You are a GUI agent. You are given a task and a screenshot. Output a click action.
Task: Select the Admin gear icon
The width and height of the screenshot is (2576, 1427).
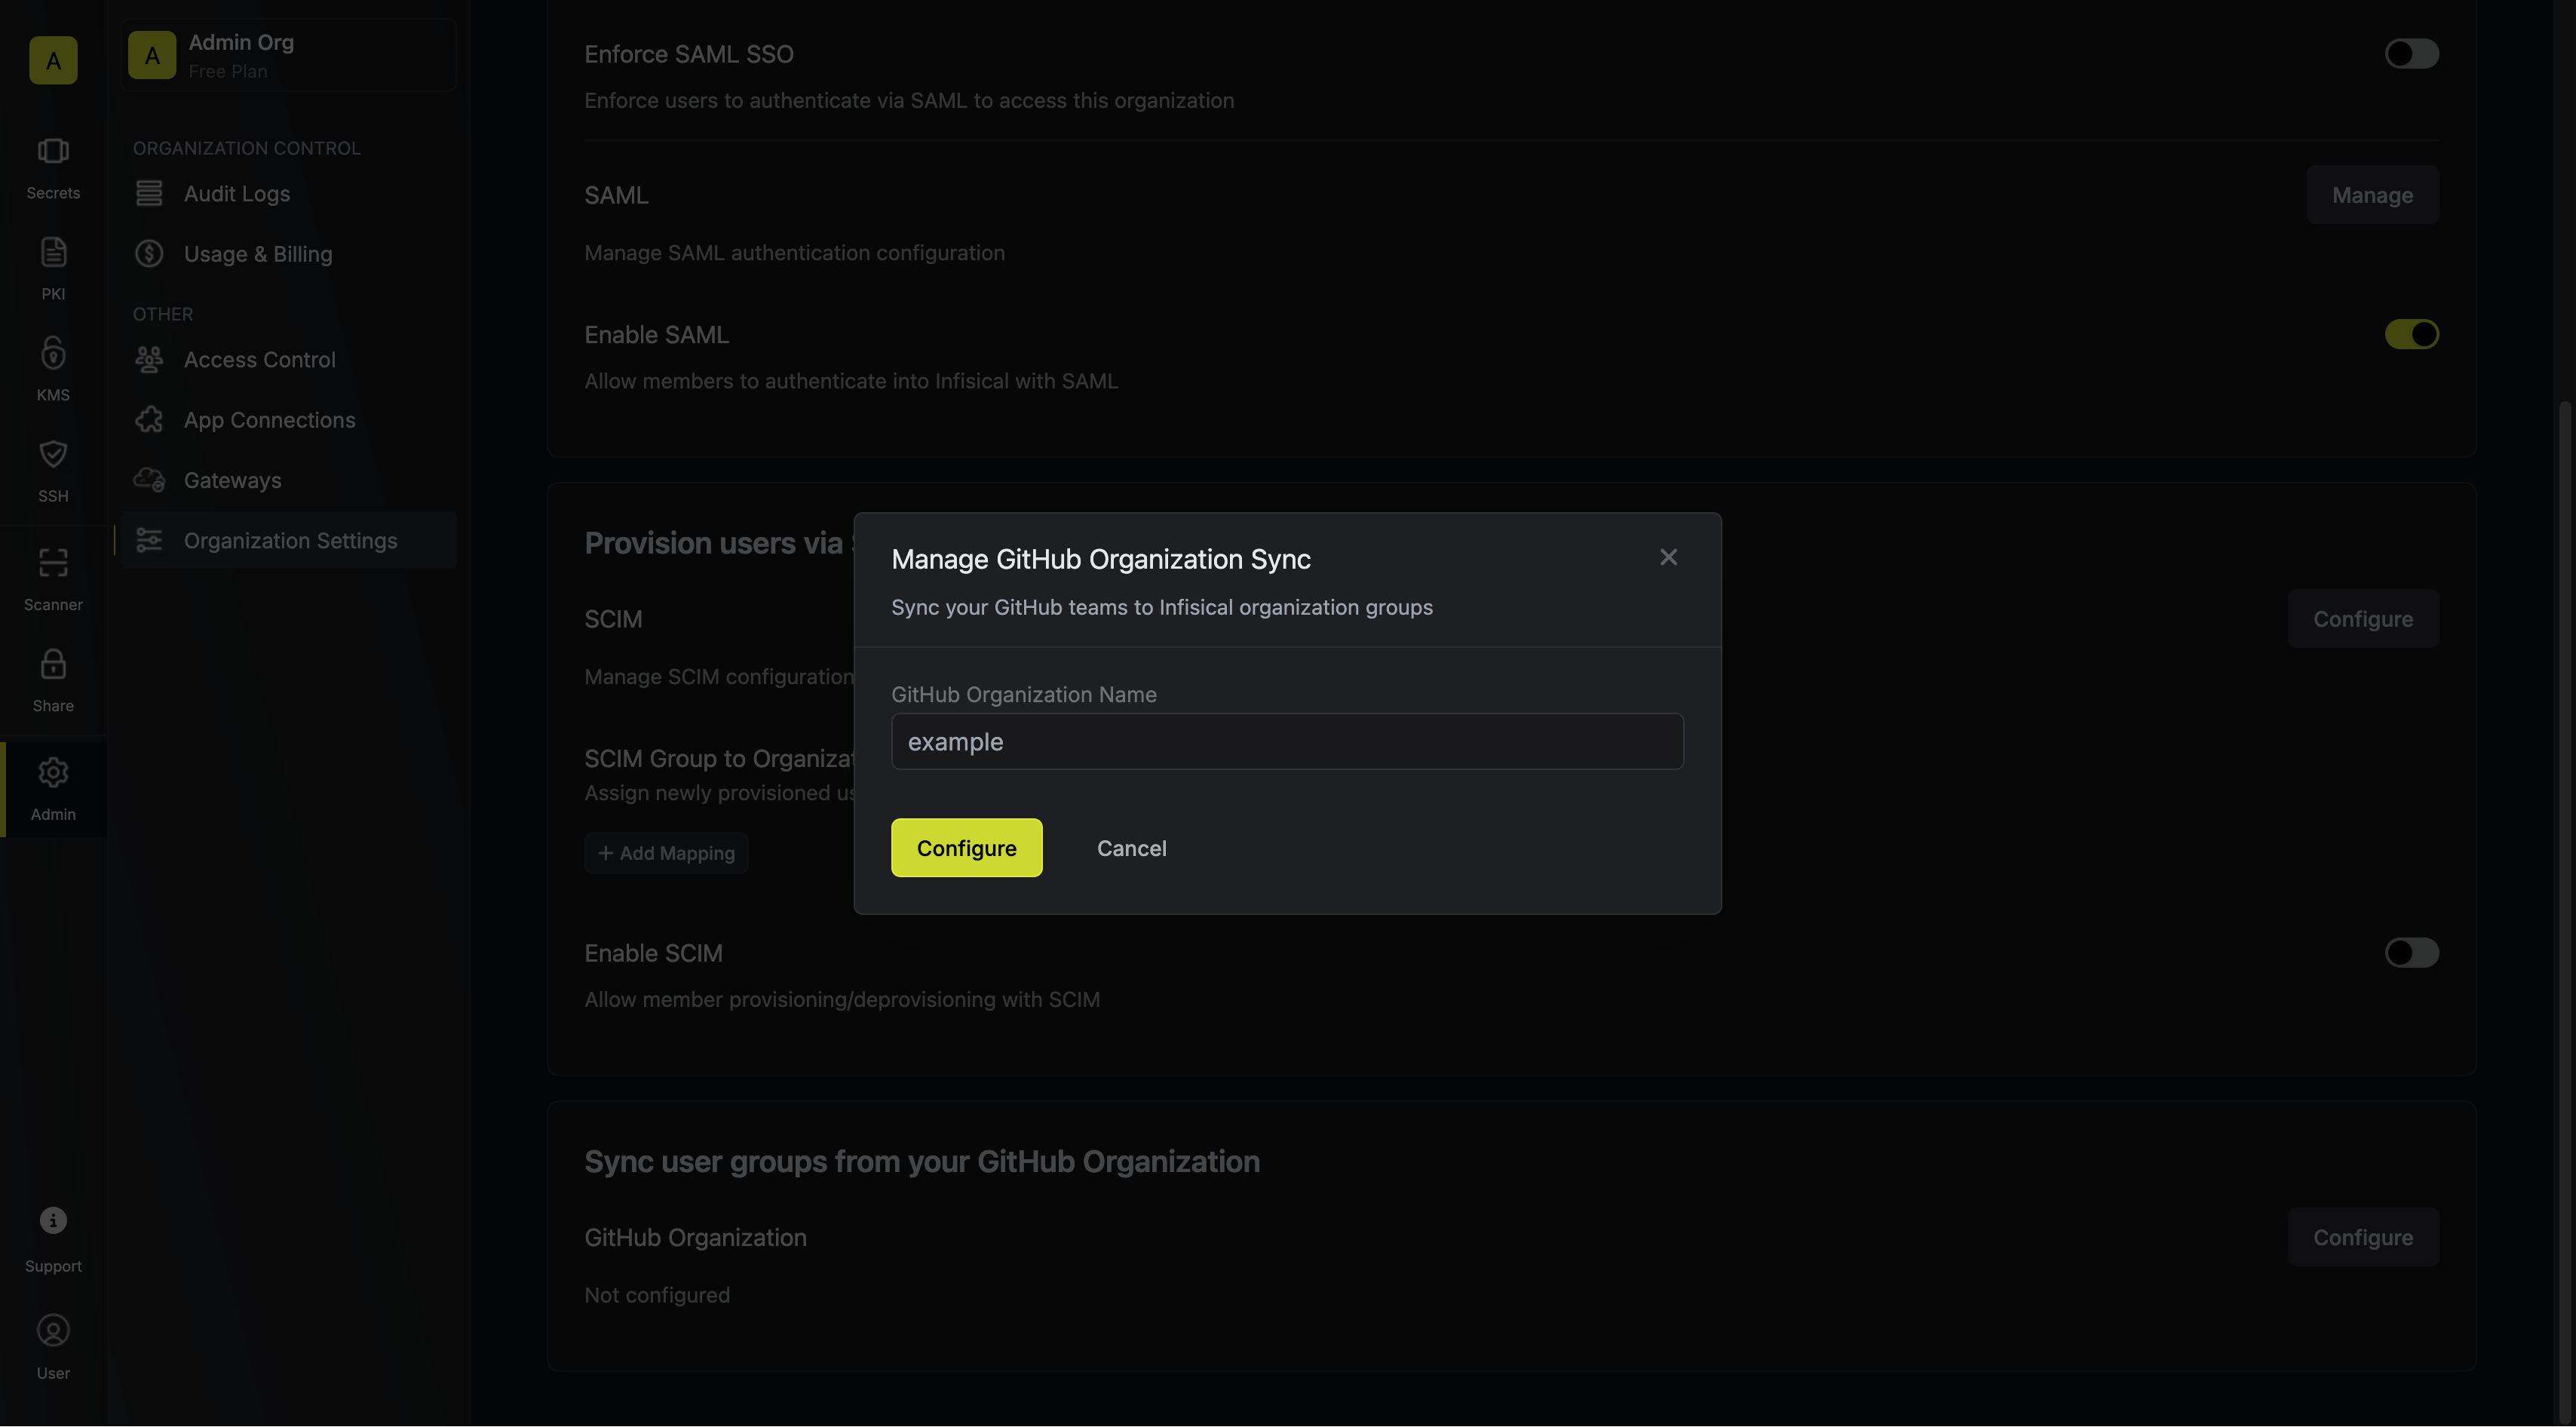coord(53,772)
